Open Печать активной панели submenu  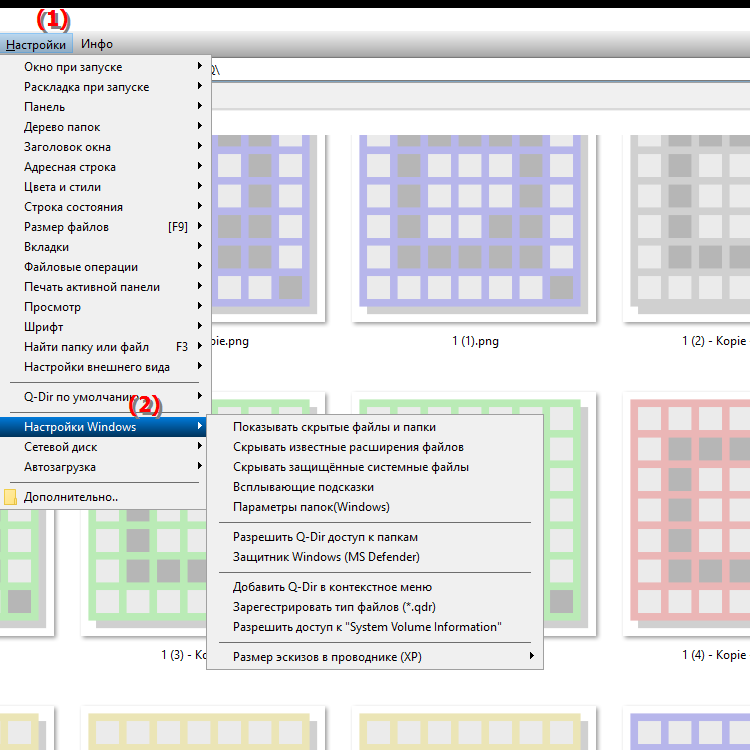coord(105,287)
